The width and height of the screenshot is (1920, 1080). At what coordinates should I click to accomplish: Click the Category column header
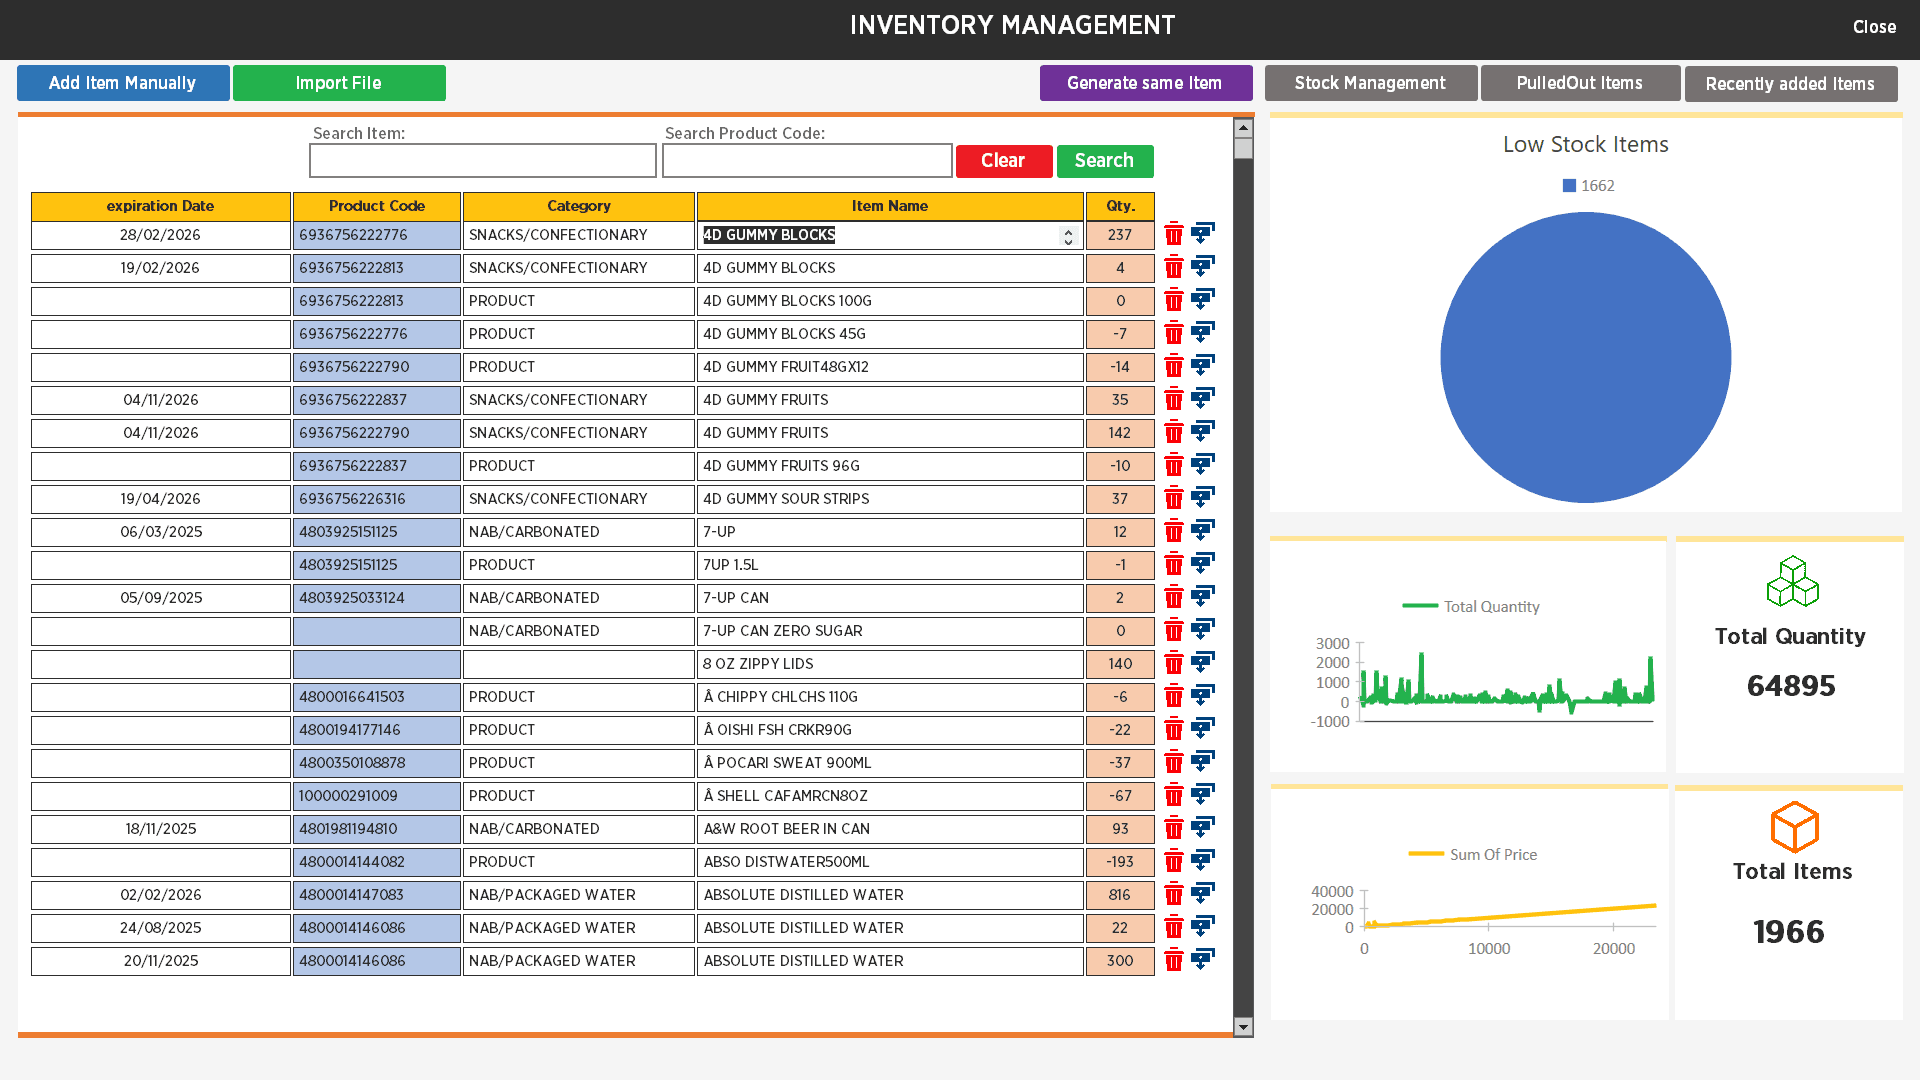(579, 206)
